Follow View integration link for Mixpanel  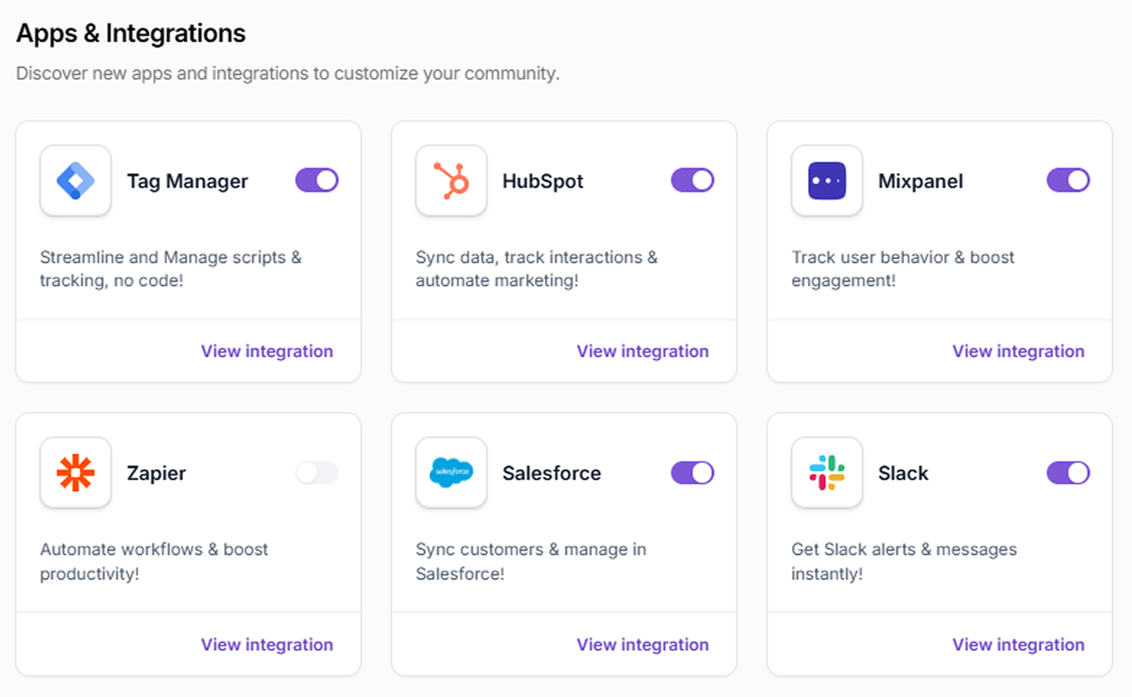(x=1018, y=351)
